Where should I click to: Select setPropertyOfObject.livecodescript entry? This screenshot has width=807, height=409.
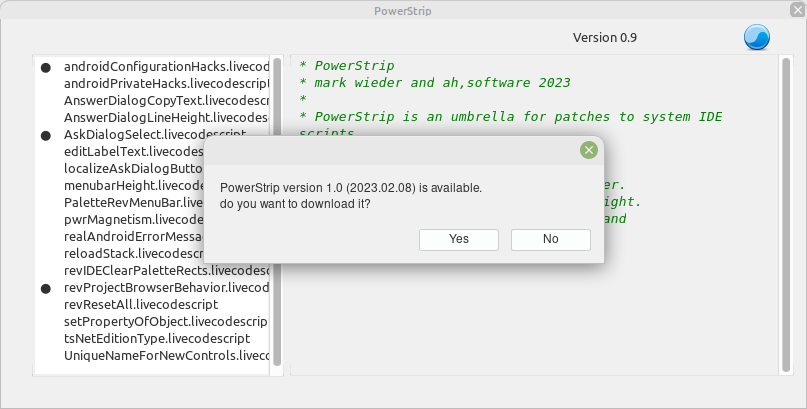tap(165, 322)
